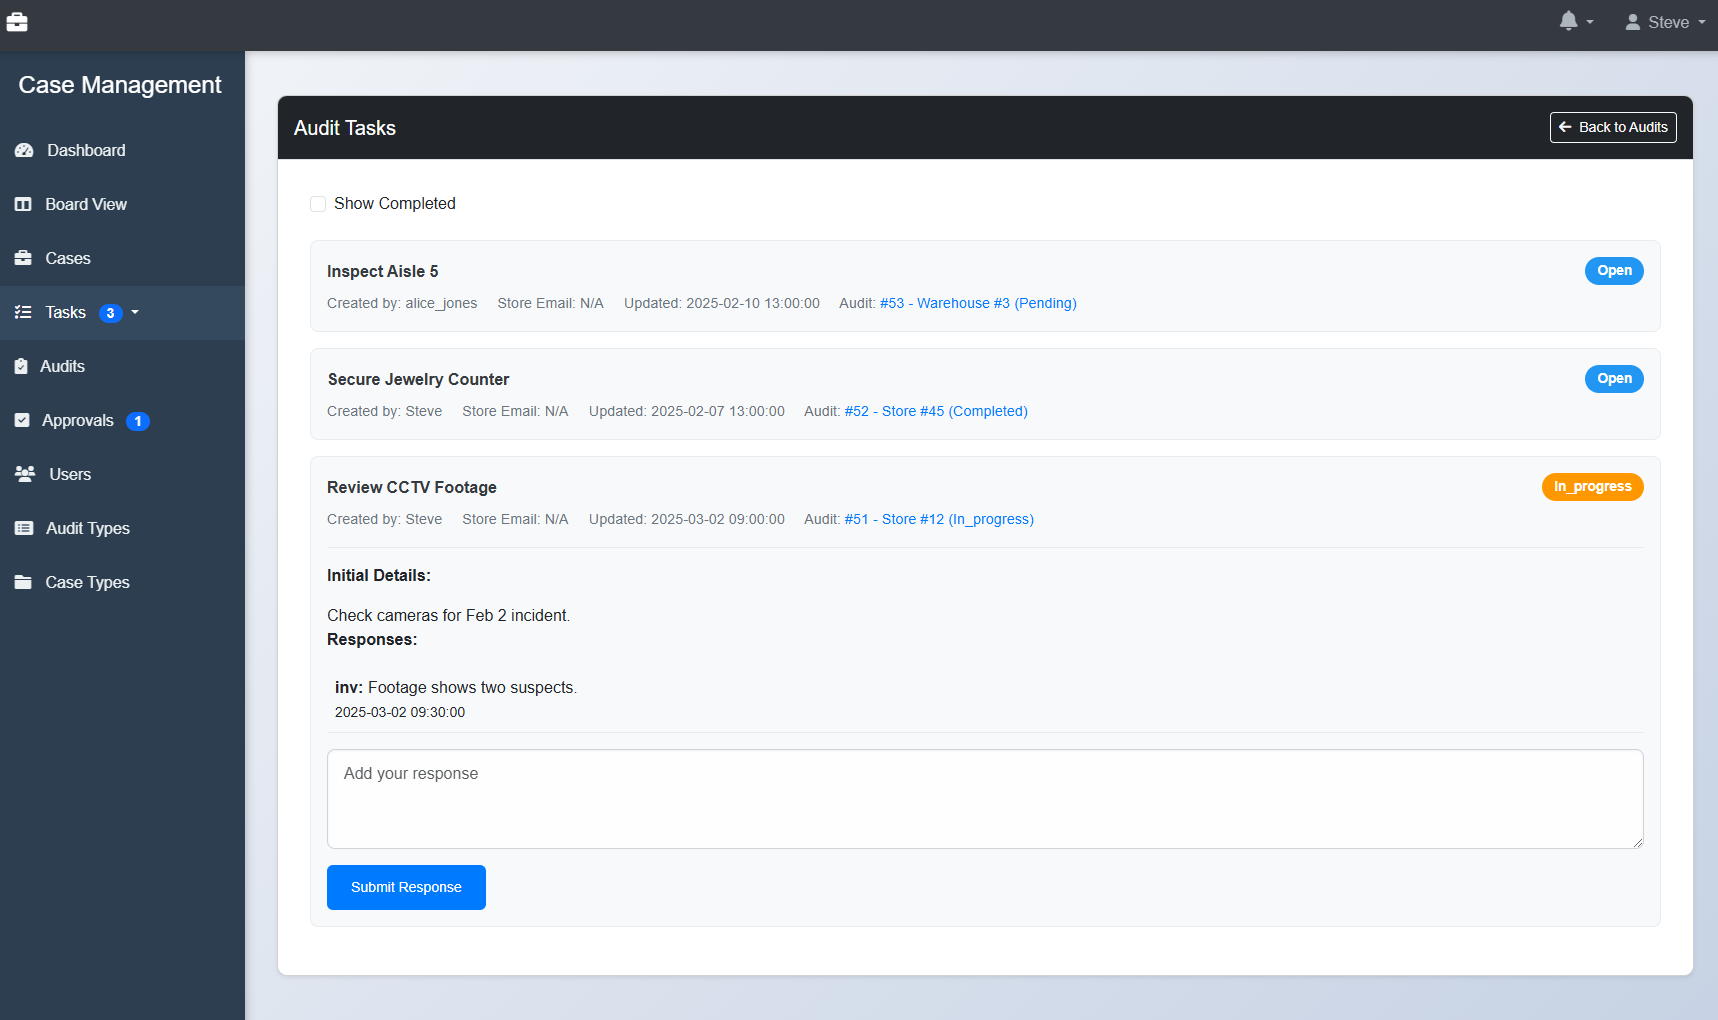Click the person icon beside Steve
Image resolution: width=1718 pixels, height=1020 pixels.
tap(1632, 21)
